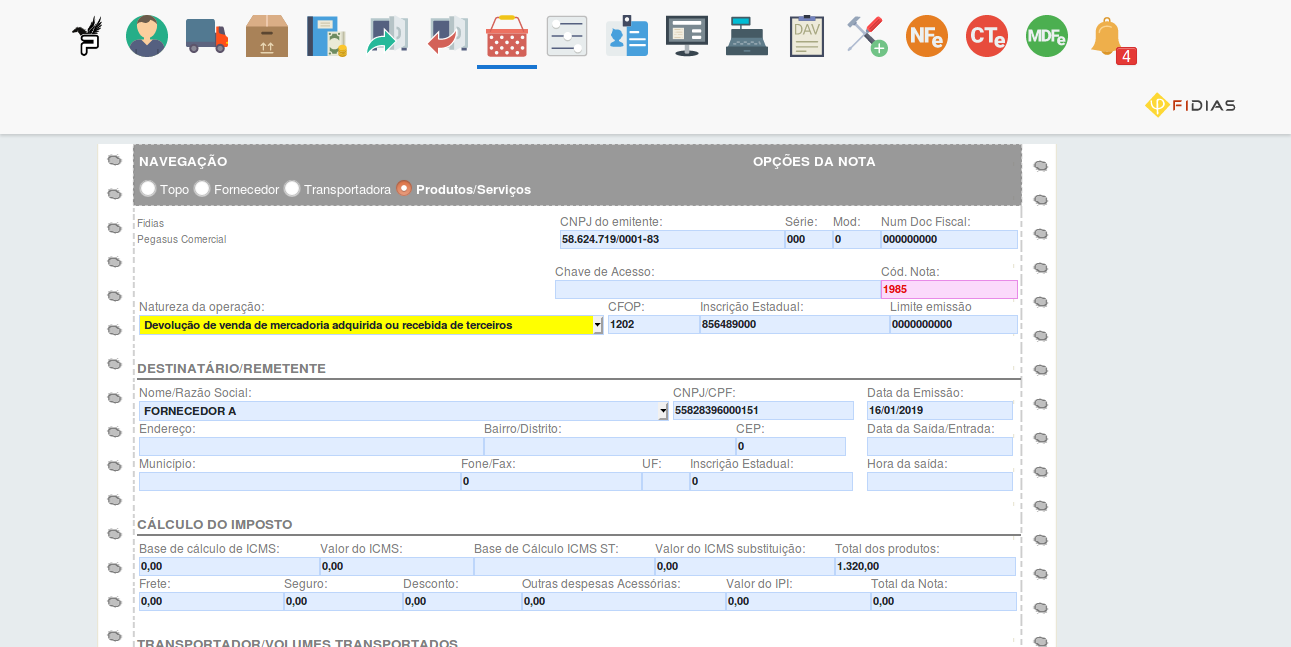The image size is (1291, 647).
Task: Open the orange NFe icon
Action: tap(927, 36)
